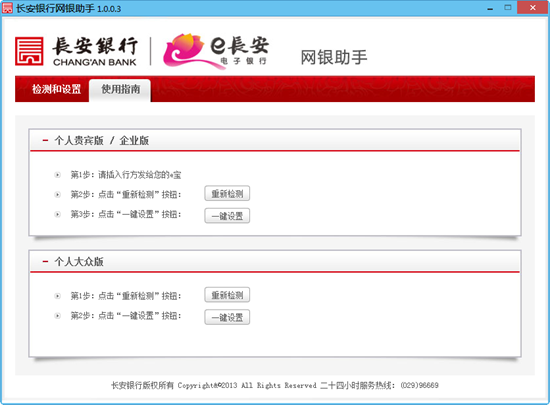Click the 网银助手 title text
Image resolution: width=550 pixels, height=405 pixels.
click(334, 57)
